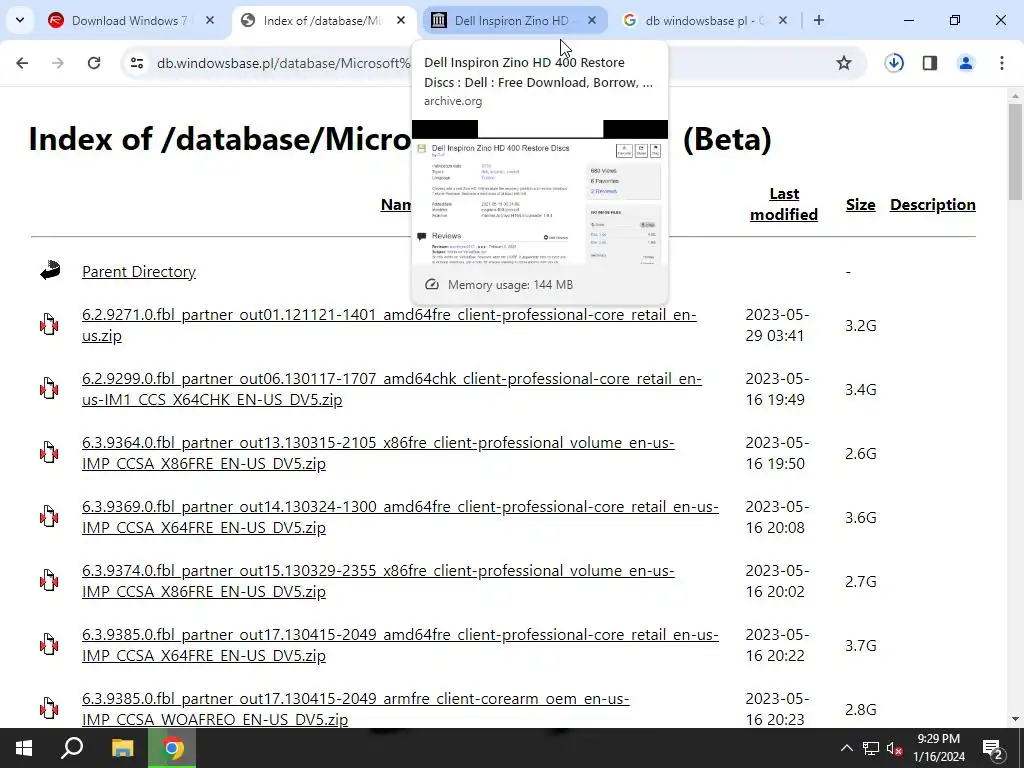The height and width of the screenshot is (768, 1024).
Task: Open the tab search dropdown arrow
Action: pos(20,20)
